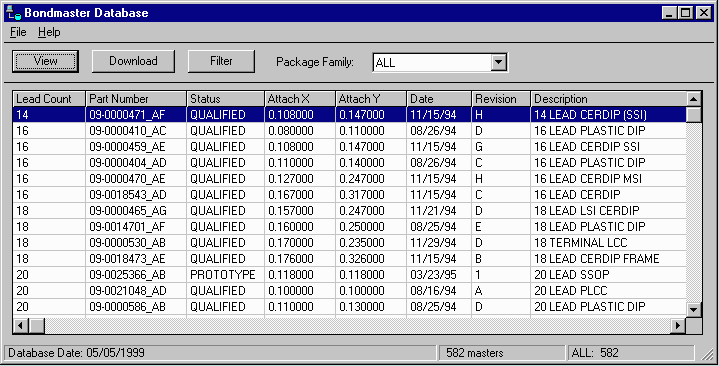Click the Attach X column header
The image size is (719, 366).
click(x=299, y=99)
